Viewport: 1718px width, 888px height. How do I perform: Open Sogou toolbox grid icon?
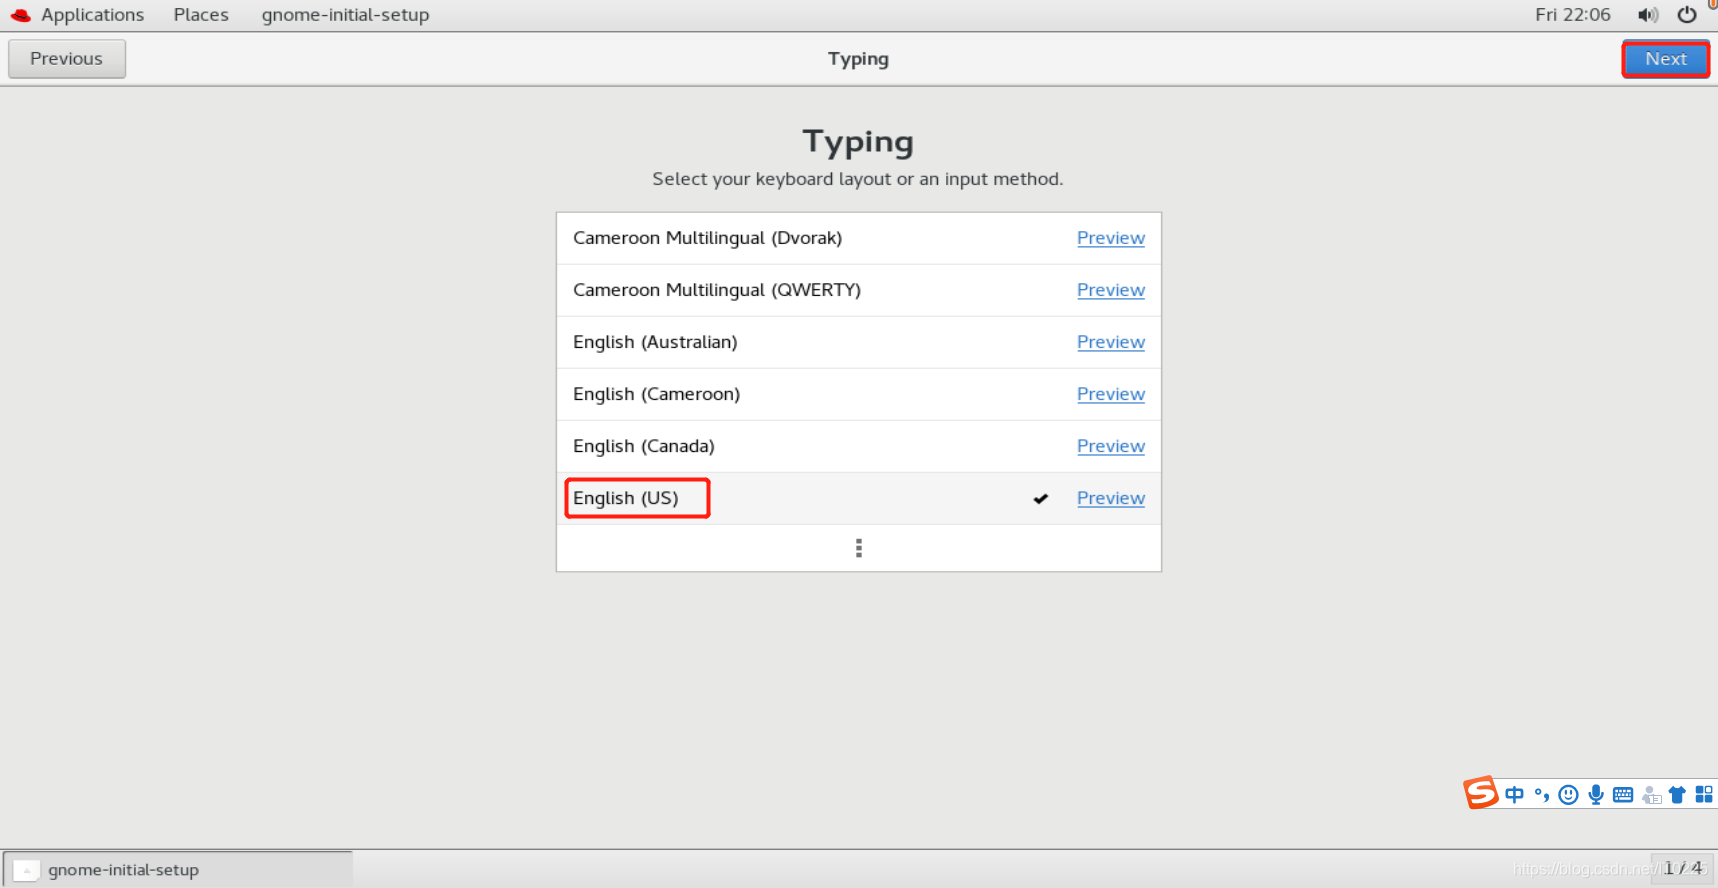pyautogui.click(x=1704, y=795)
